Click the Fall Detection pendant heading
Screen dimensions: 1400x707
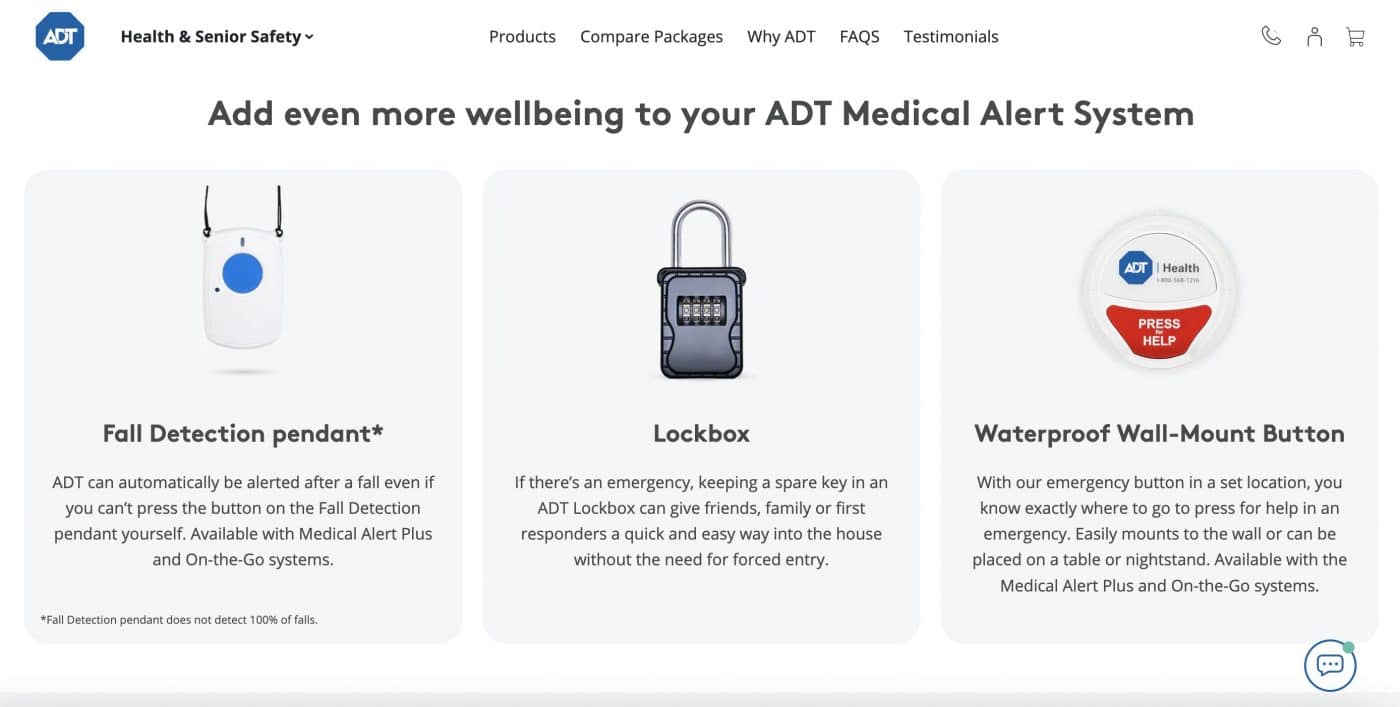coord(242,433)
